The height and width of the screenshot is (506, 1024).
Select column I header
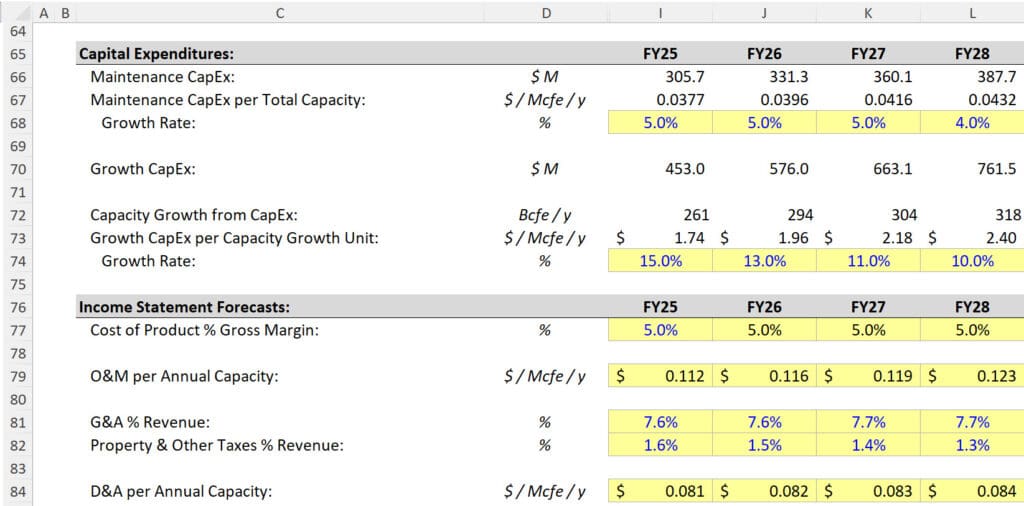coord(660,12)
